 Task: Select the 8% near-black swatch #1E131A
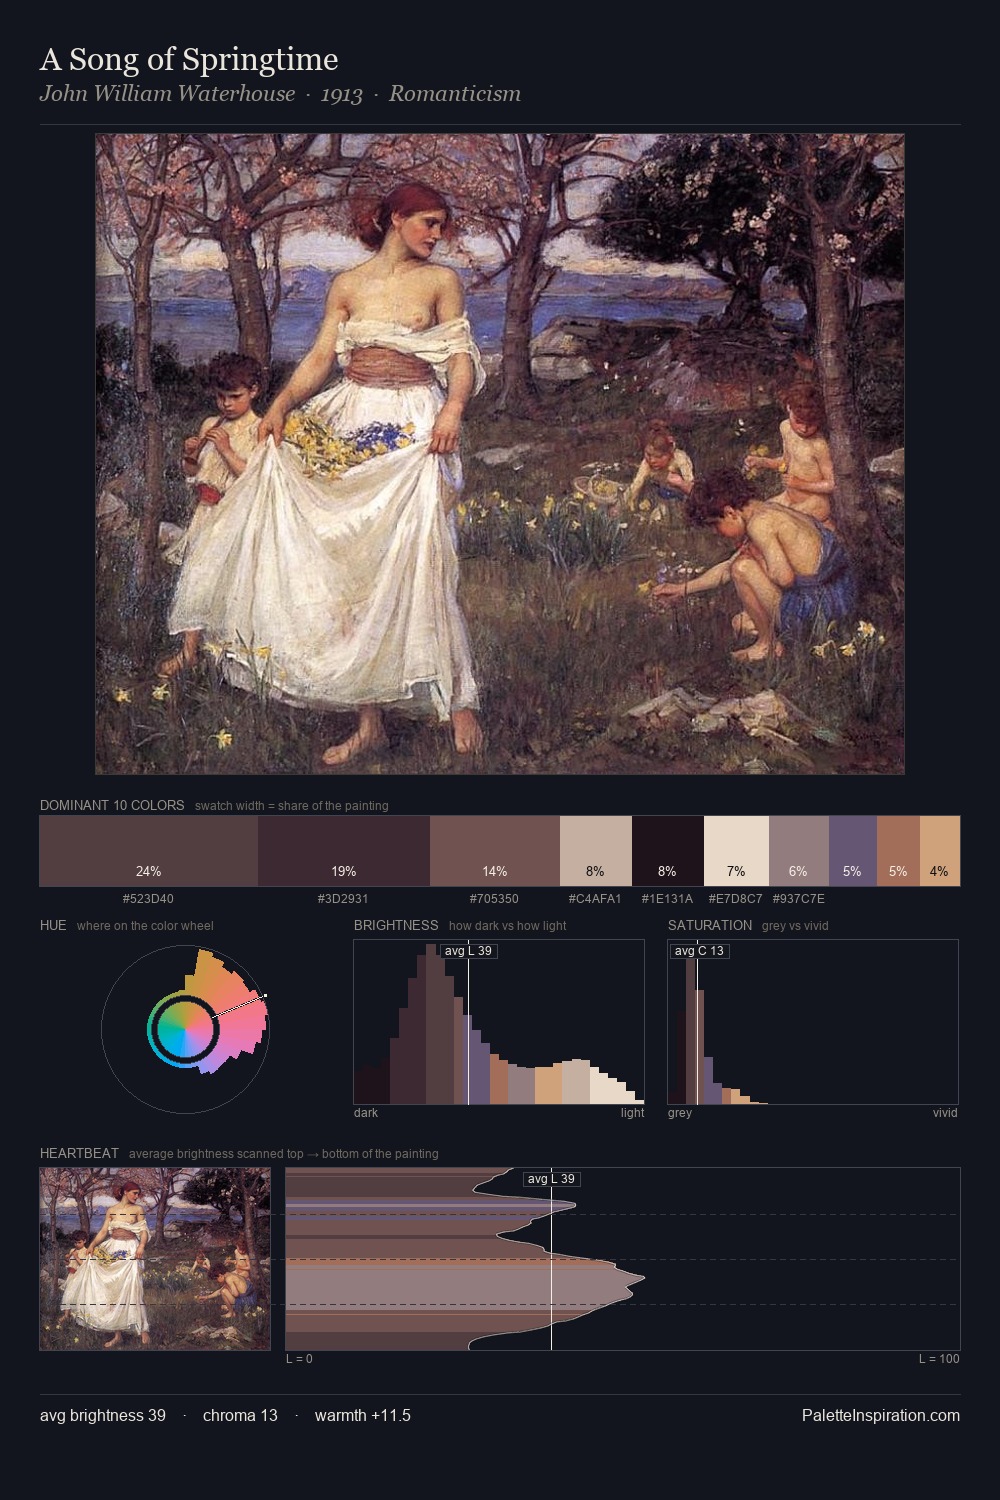(668, 851)
